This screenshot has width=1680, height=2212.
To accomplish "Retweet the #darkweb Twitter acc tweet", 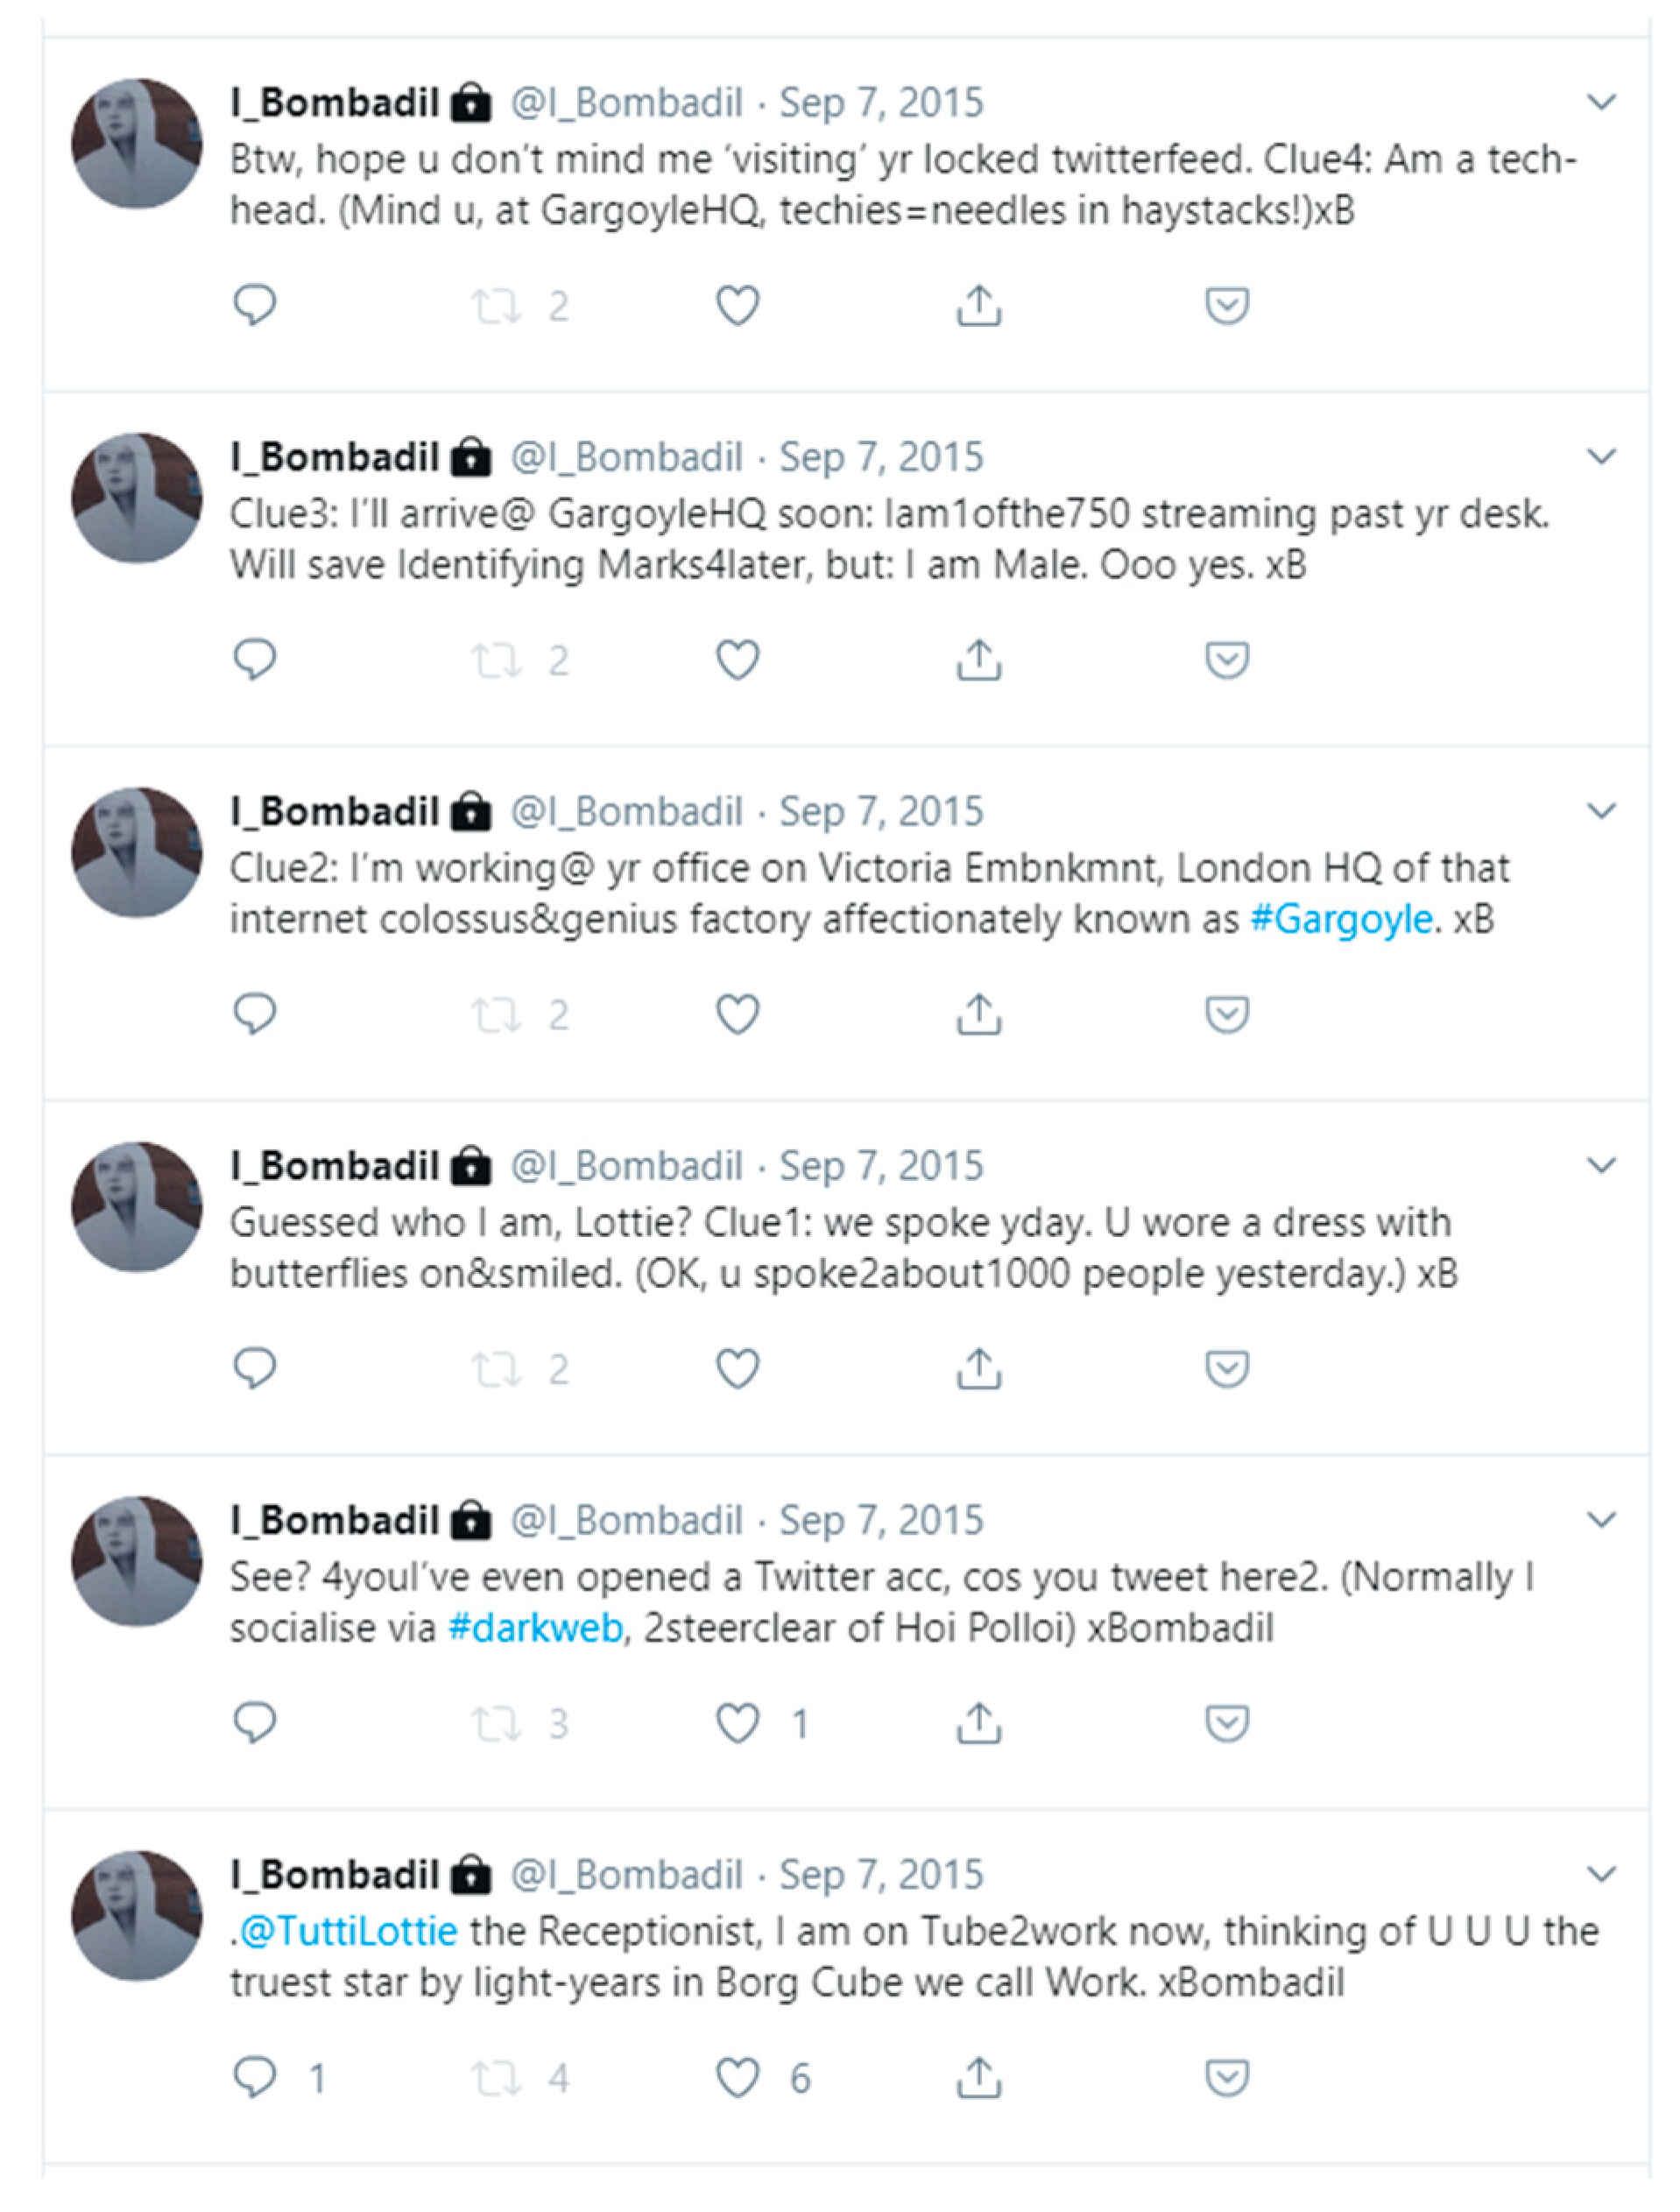I will [497, 1723].
